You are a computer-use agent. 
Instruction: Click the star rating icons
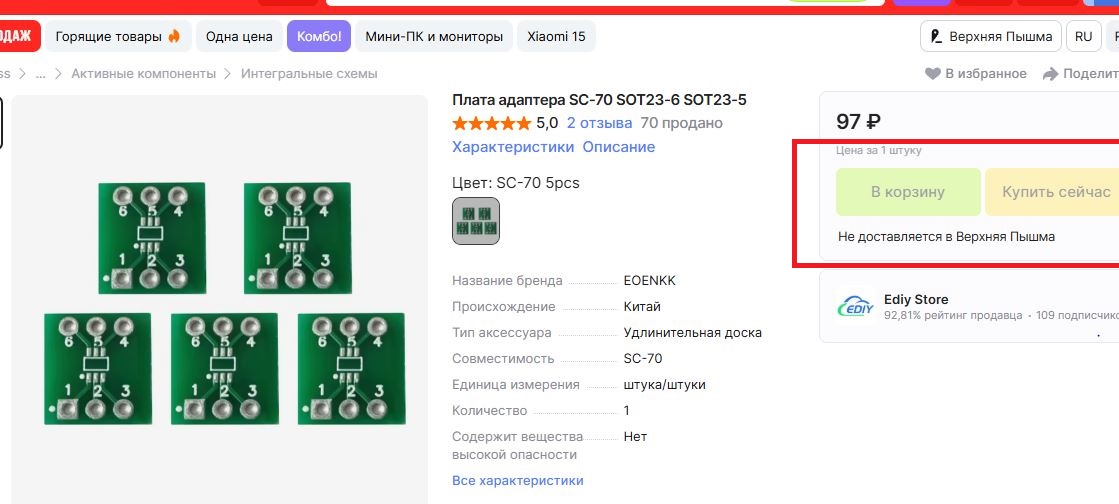coord(492,124)
